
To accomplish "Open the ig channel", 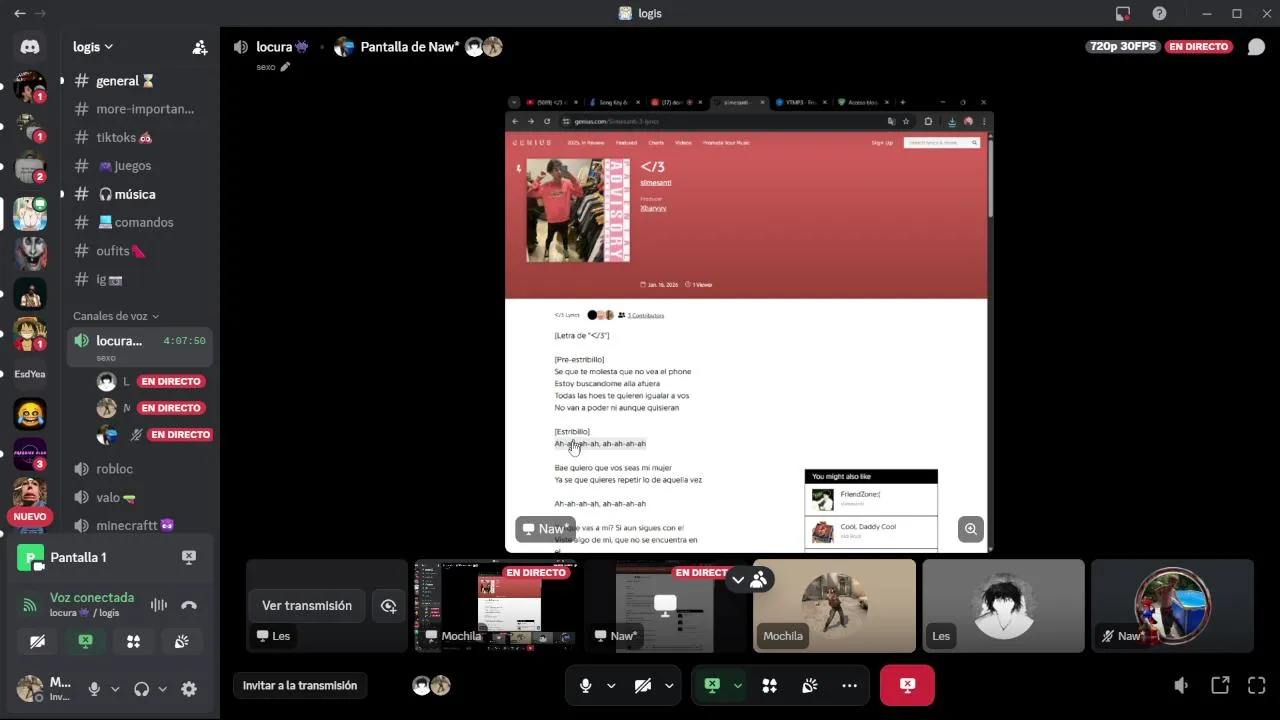I will tap(140, 279).
